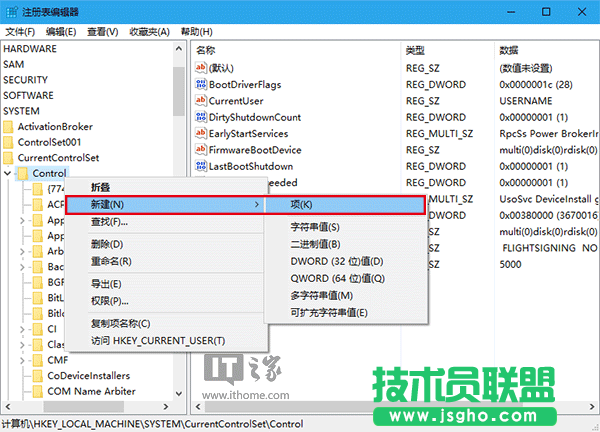The height and width of the screenshot is (432, 600).
Task: Click the Registry Editor app icon in title bar
Action: click(11, 12)
